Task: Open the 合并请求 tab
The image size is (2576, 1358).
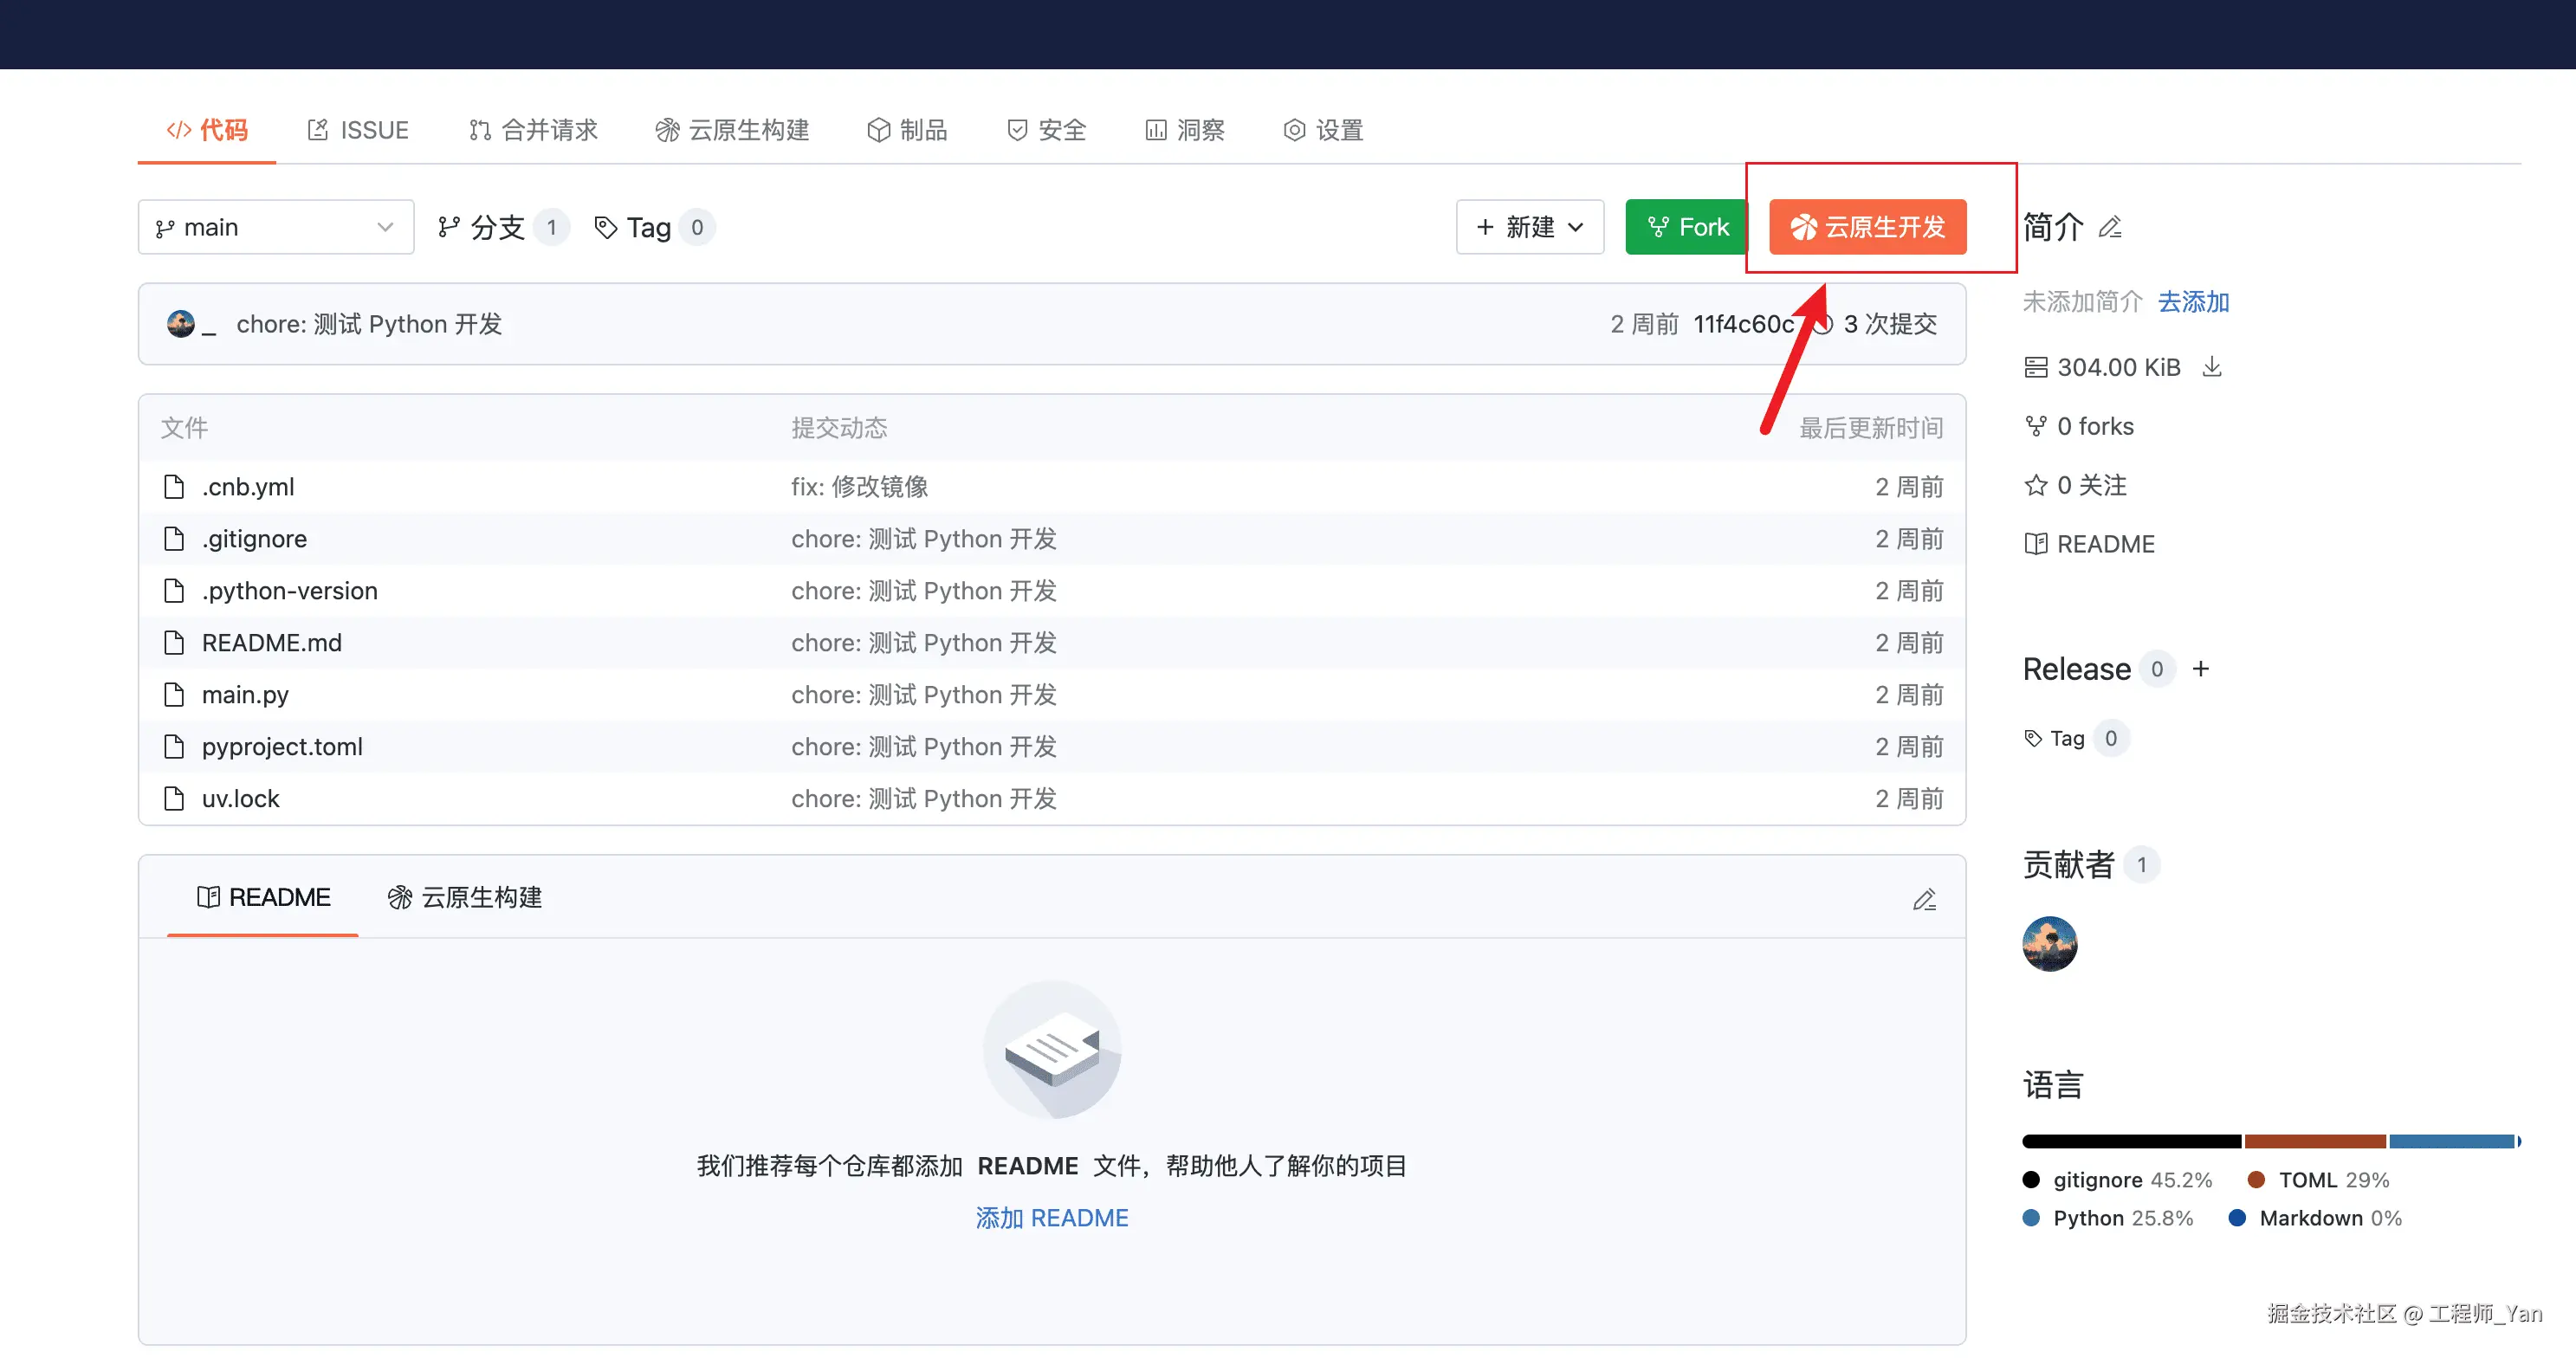Action: 533,130
